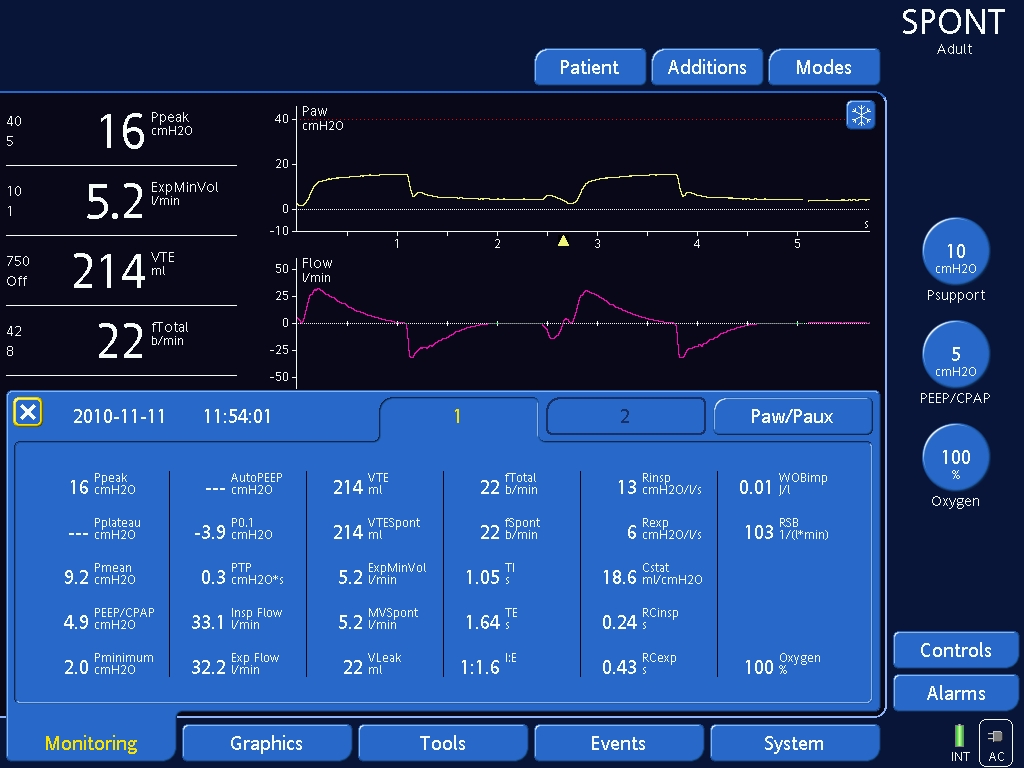Open the Modes selection menu
This screenshot has width=1024, height=768.
824,67
